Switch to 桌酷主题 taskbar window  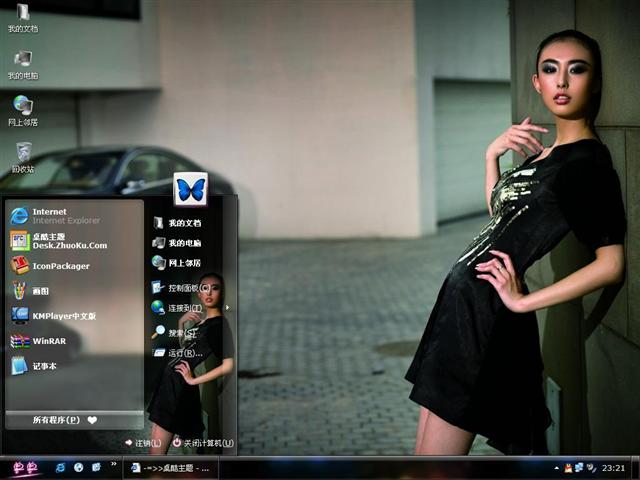click(x=171, y=469)
